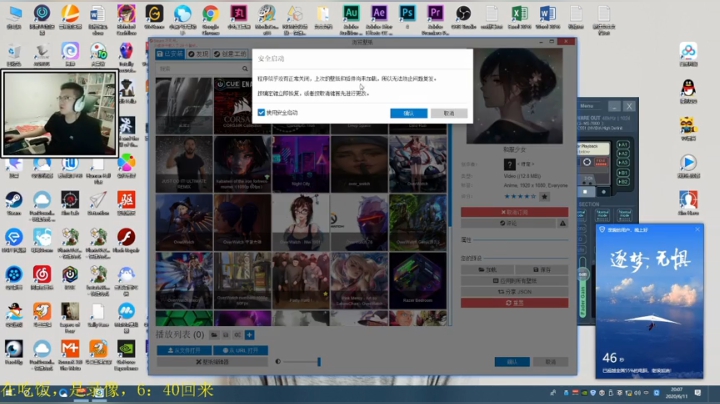Click the 壁纸编辑器 wallpaper editor button
Viewport: 720px width, 404px height.
212,362
